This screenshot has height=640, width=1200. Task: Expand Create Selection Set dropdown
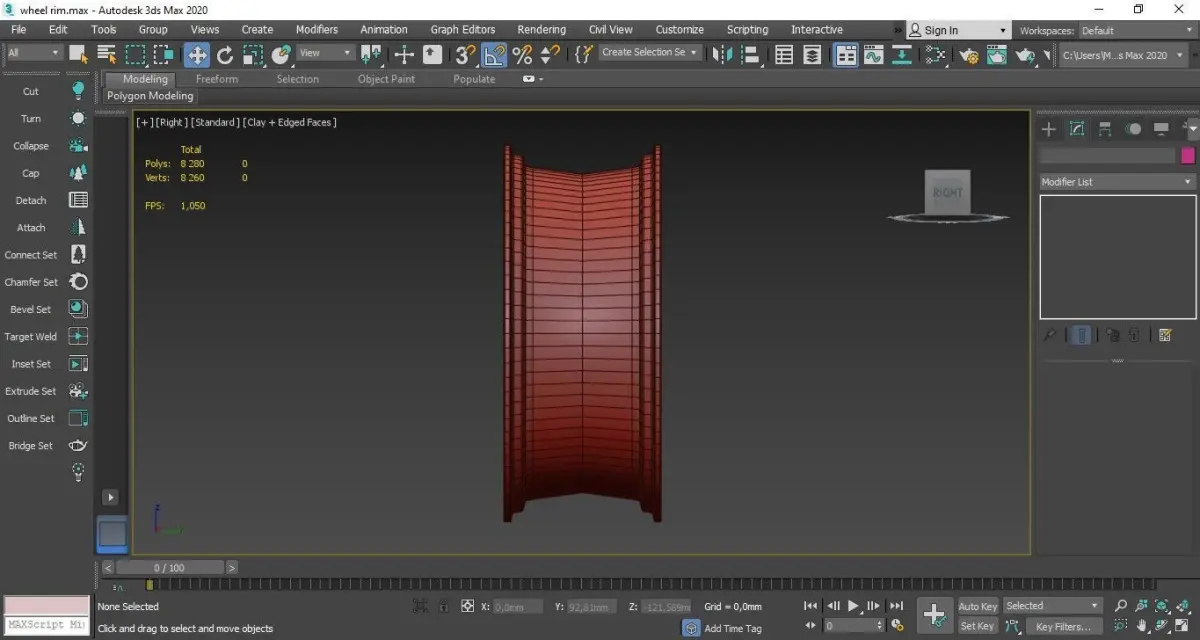coord(650,53)
